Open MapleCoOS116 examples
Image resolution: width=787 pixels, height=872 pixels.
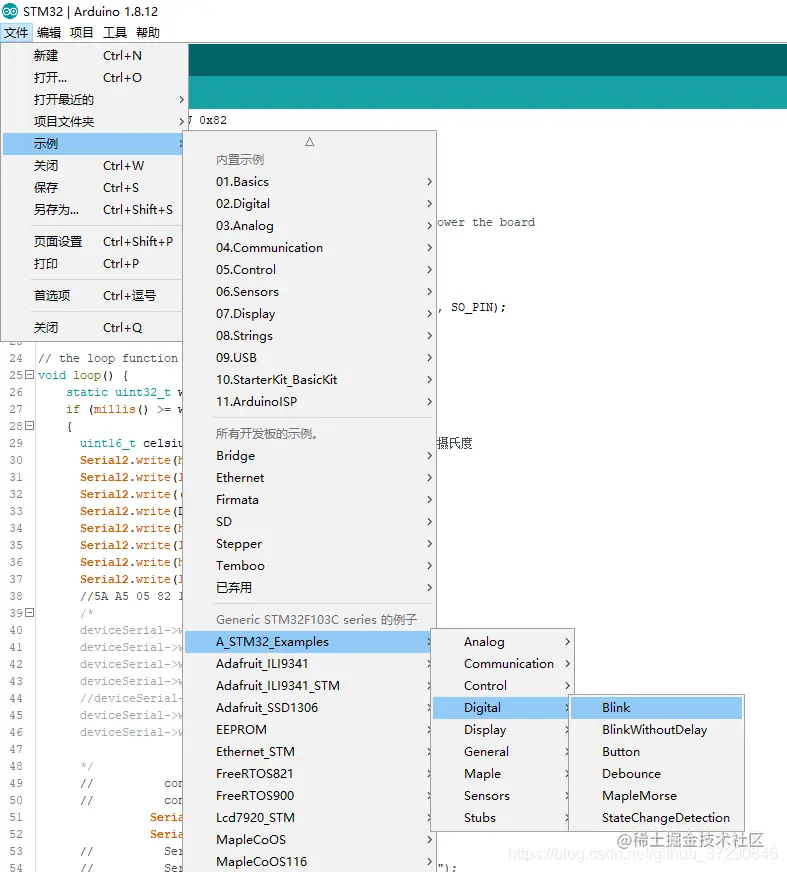[x=309, y=861]
